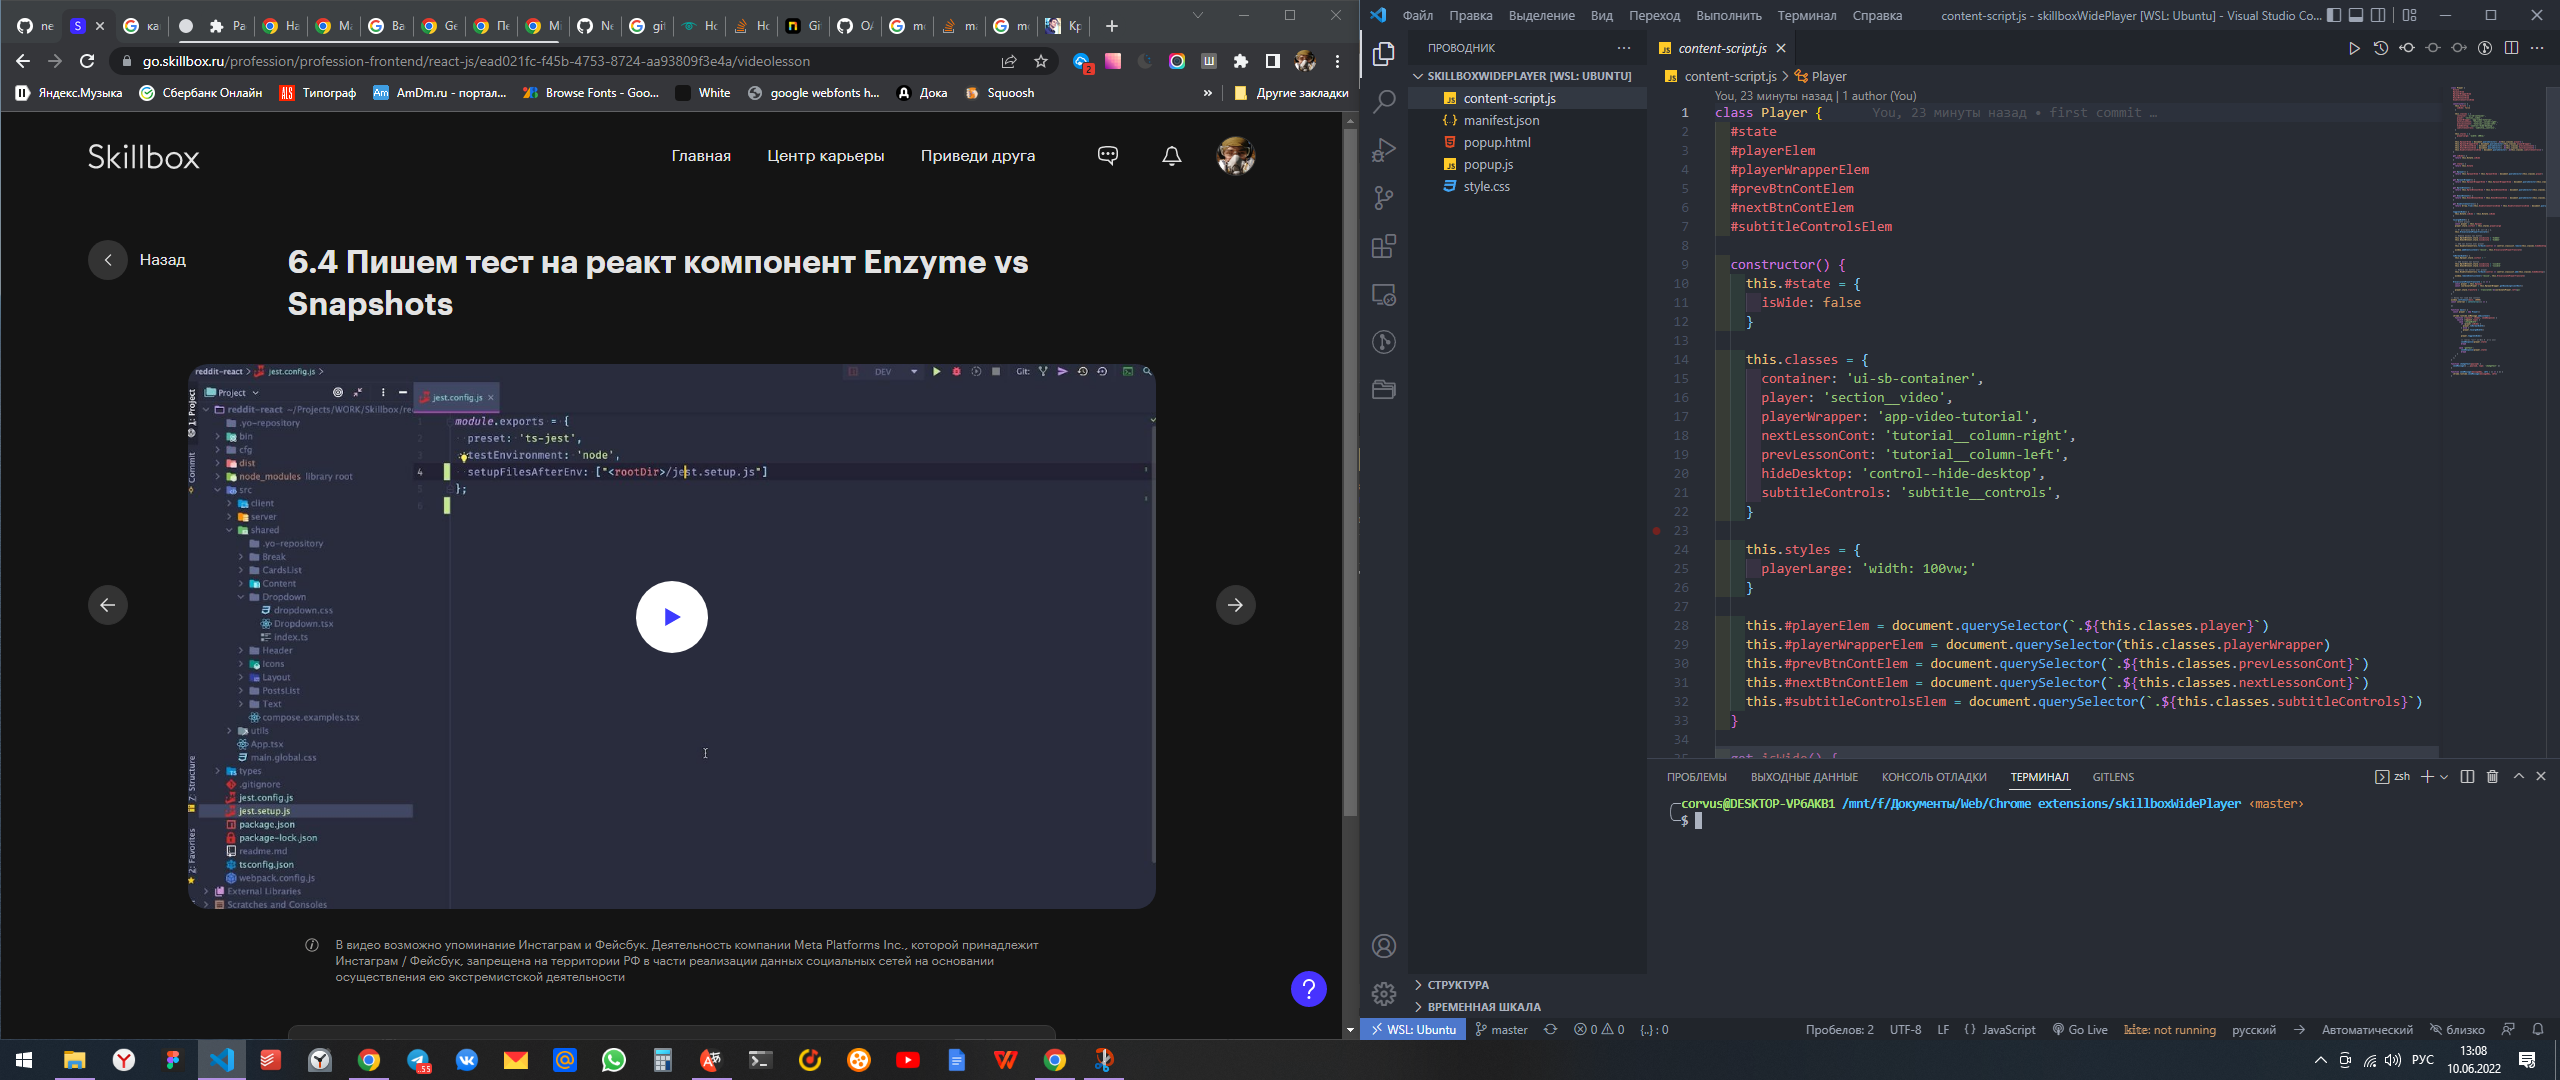Reload the Skillbox page in Chrome

(x=87, y=61)
